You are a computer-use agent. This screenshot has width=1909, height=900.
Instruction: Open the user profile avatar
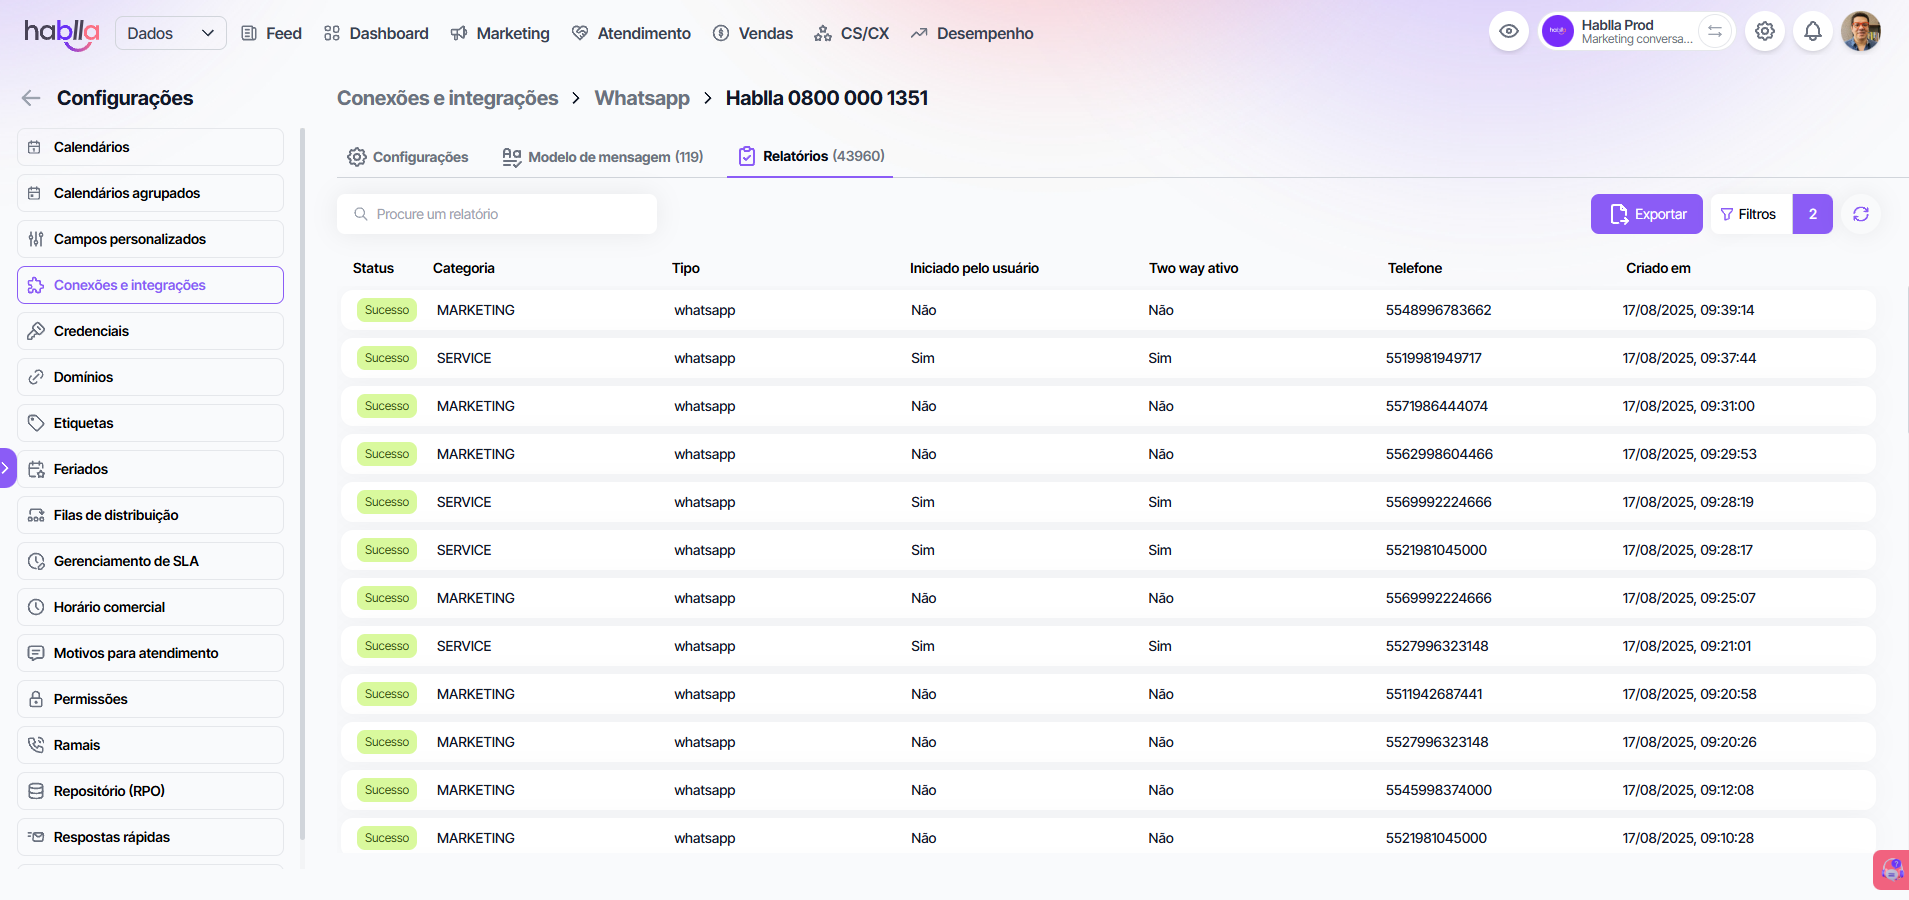click(x=1860, y=32)
